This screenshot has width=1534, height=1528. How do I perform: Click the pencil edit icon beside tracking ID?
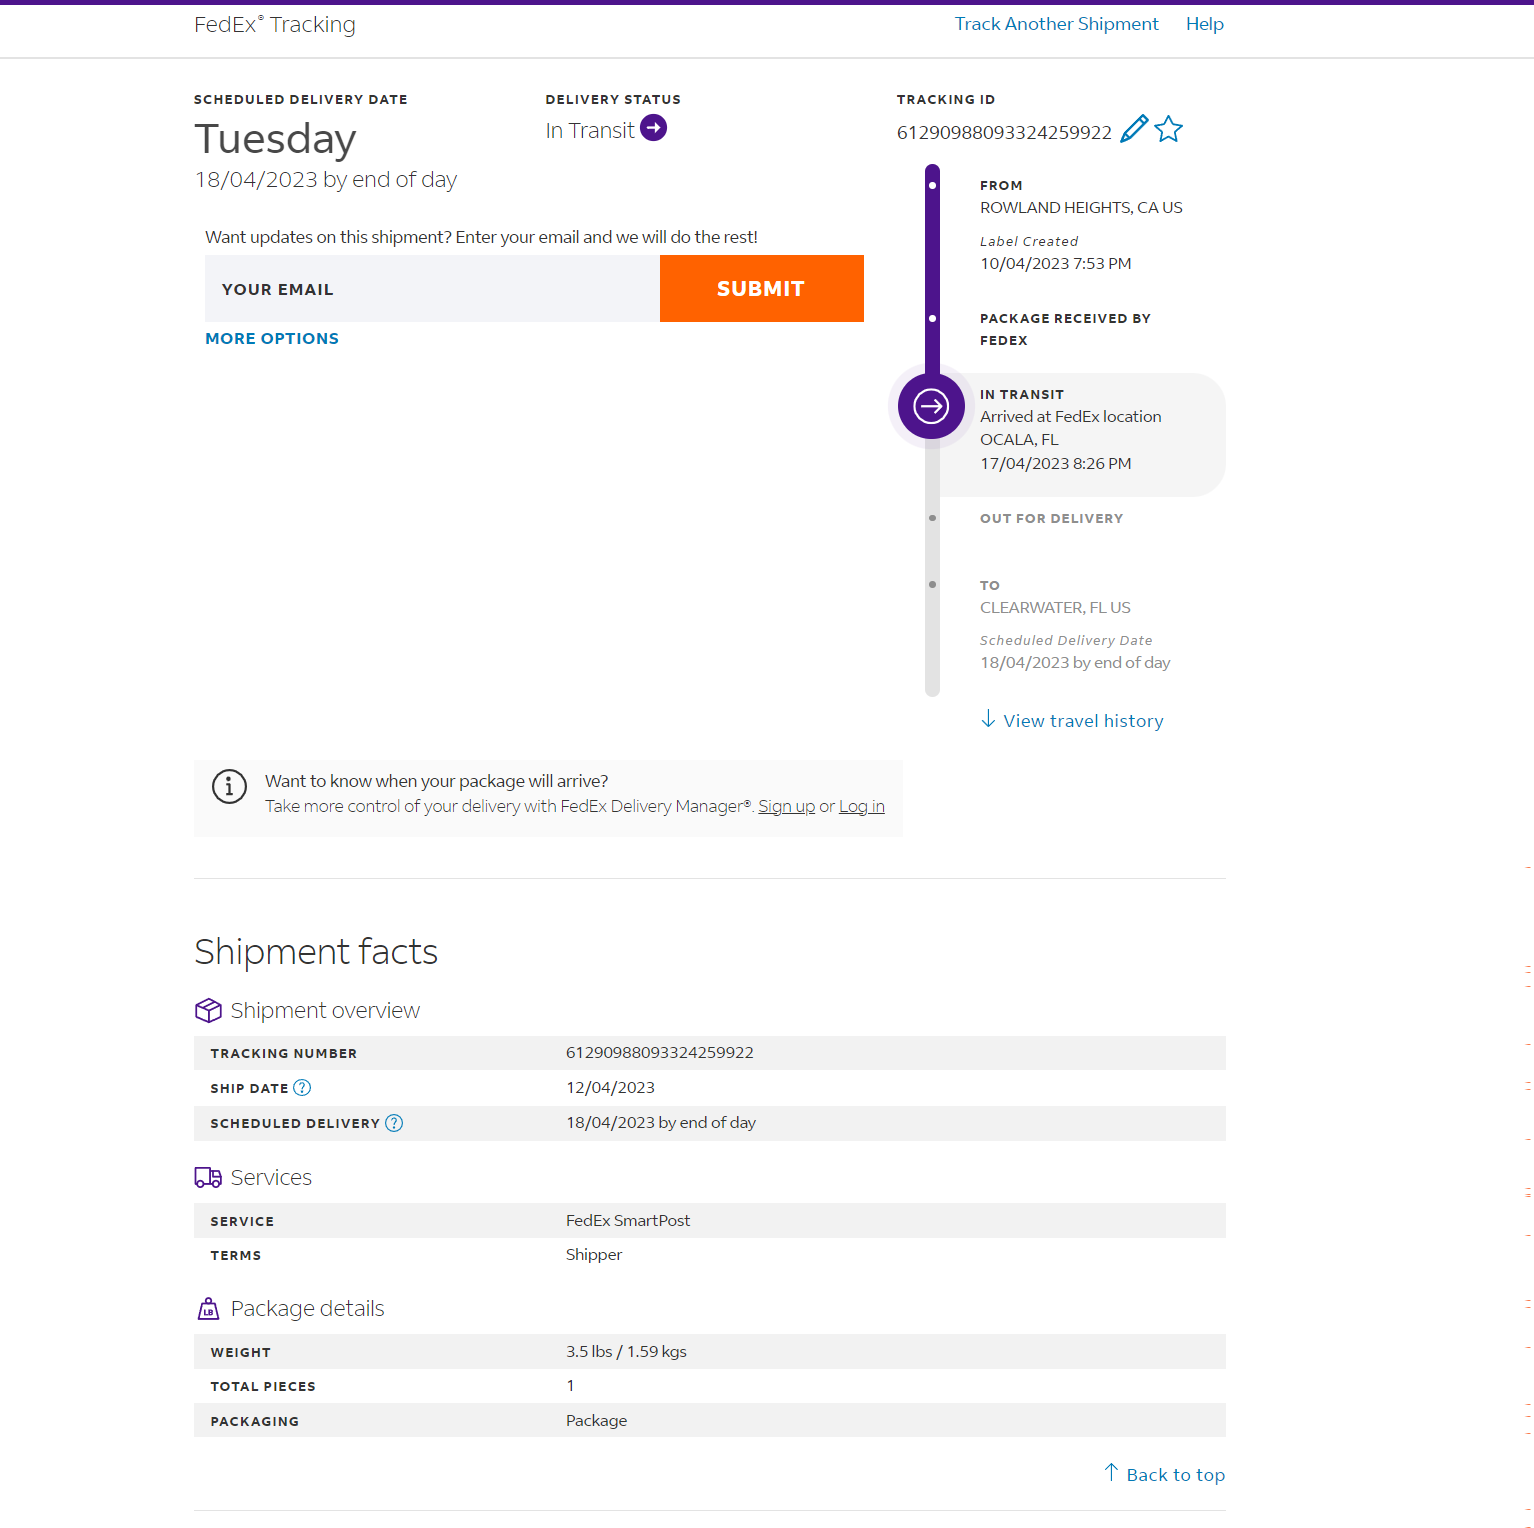coord(1133,129)
